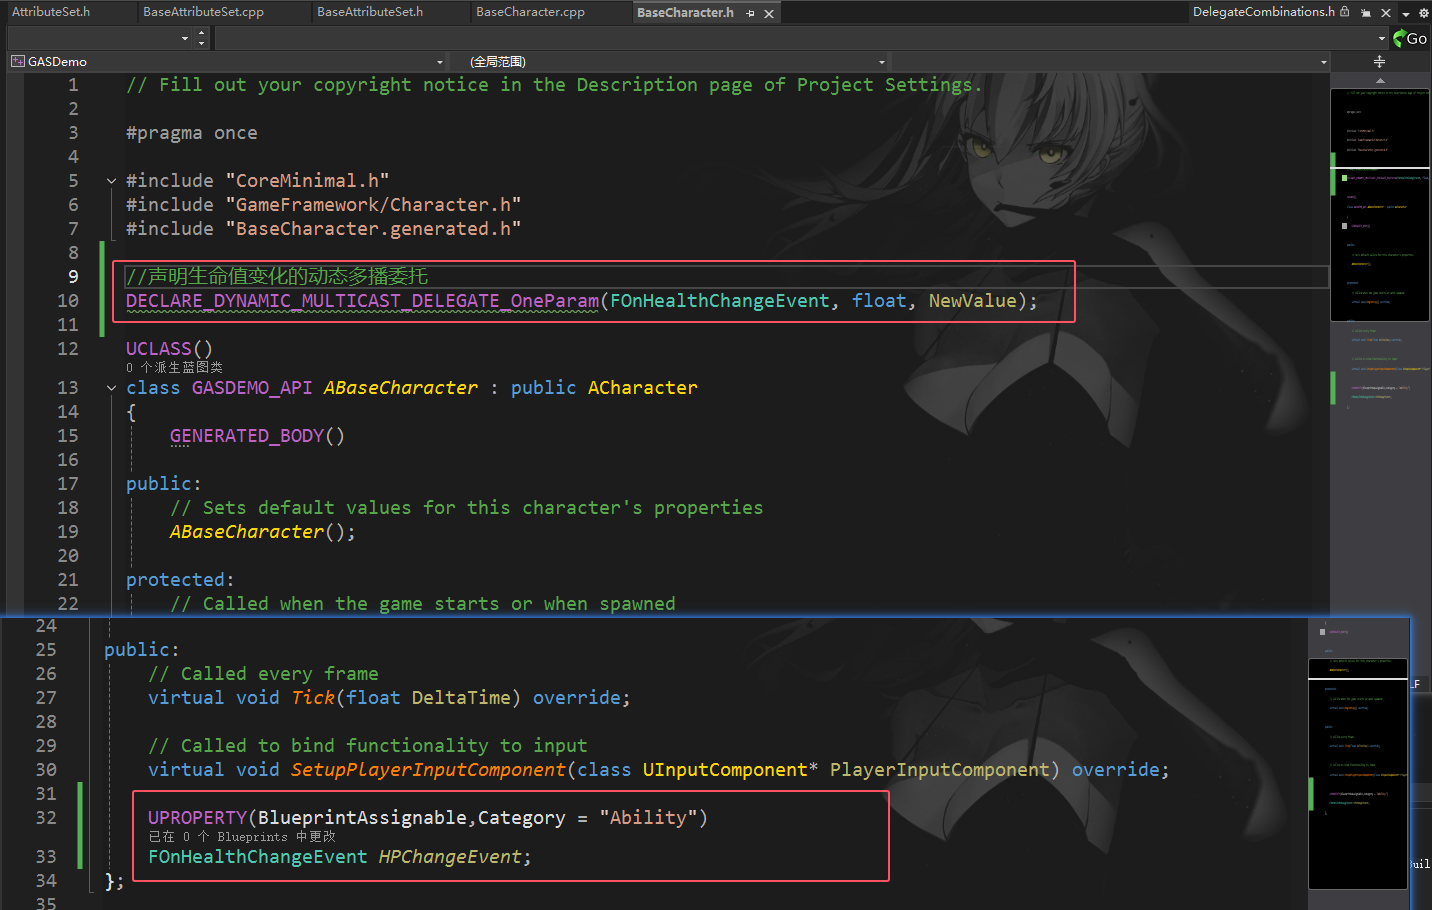Viewport: 1432px width, 910px height.
Task: Keep DelegateCombinations.h preview tab open
Action: (x=1366, y=13)
